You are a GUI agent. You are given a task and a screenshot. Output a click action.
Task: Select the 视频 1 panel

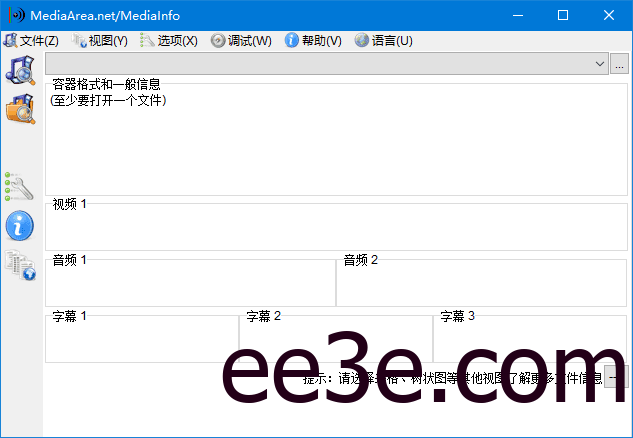tap(336, 226)
